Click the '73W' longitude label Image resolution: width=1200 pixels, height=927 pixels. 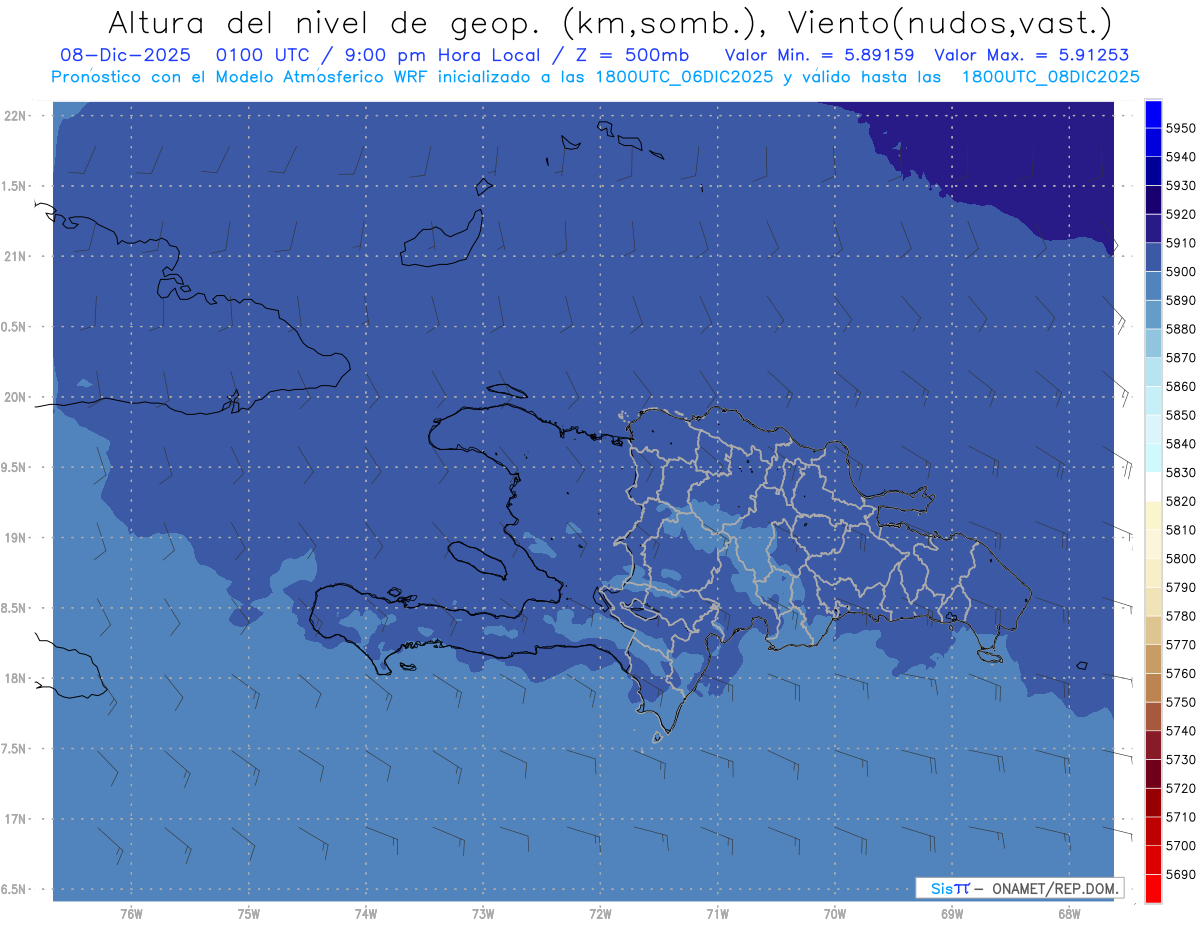(x=483, y=914)
